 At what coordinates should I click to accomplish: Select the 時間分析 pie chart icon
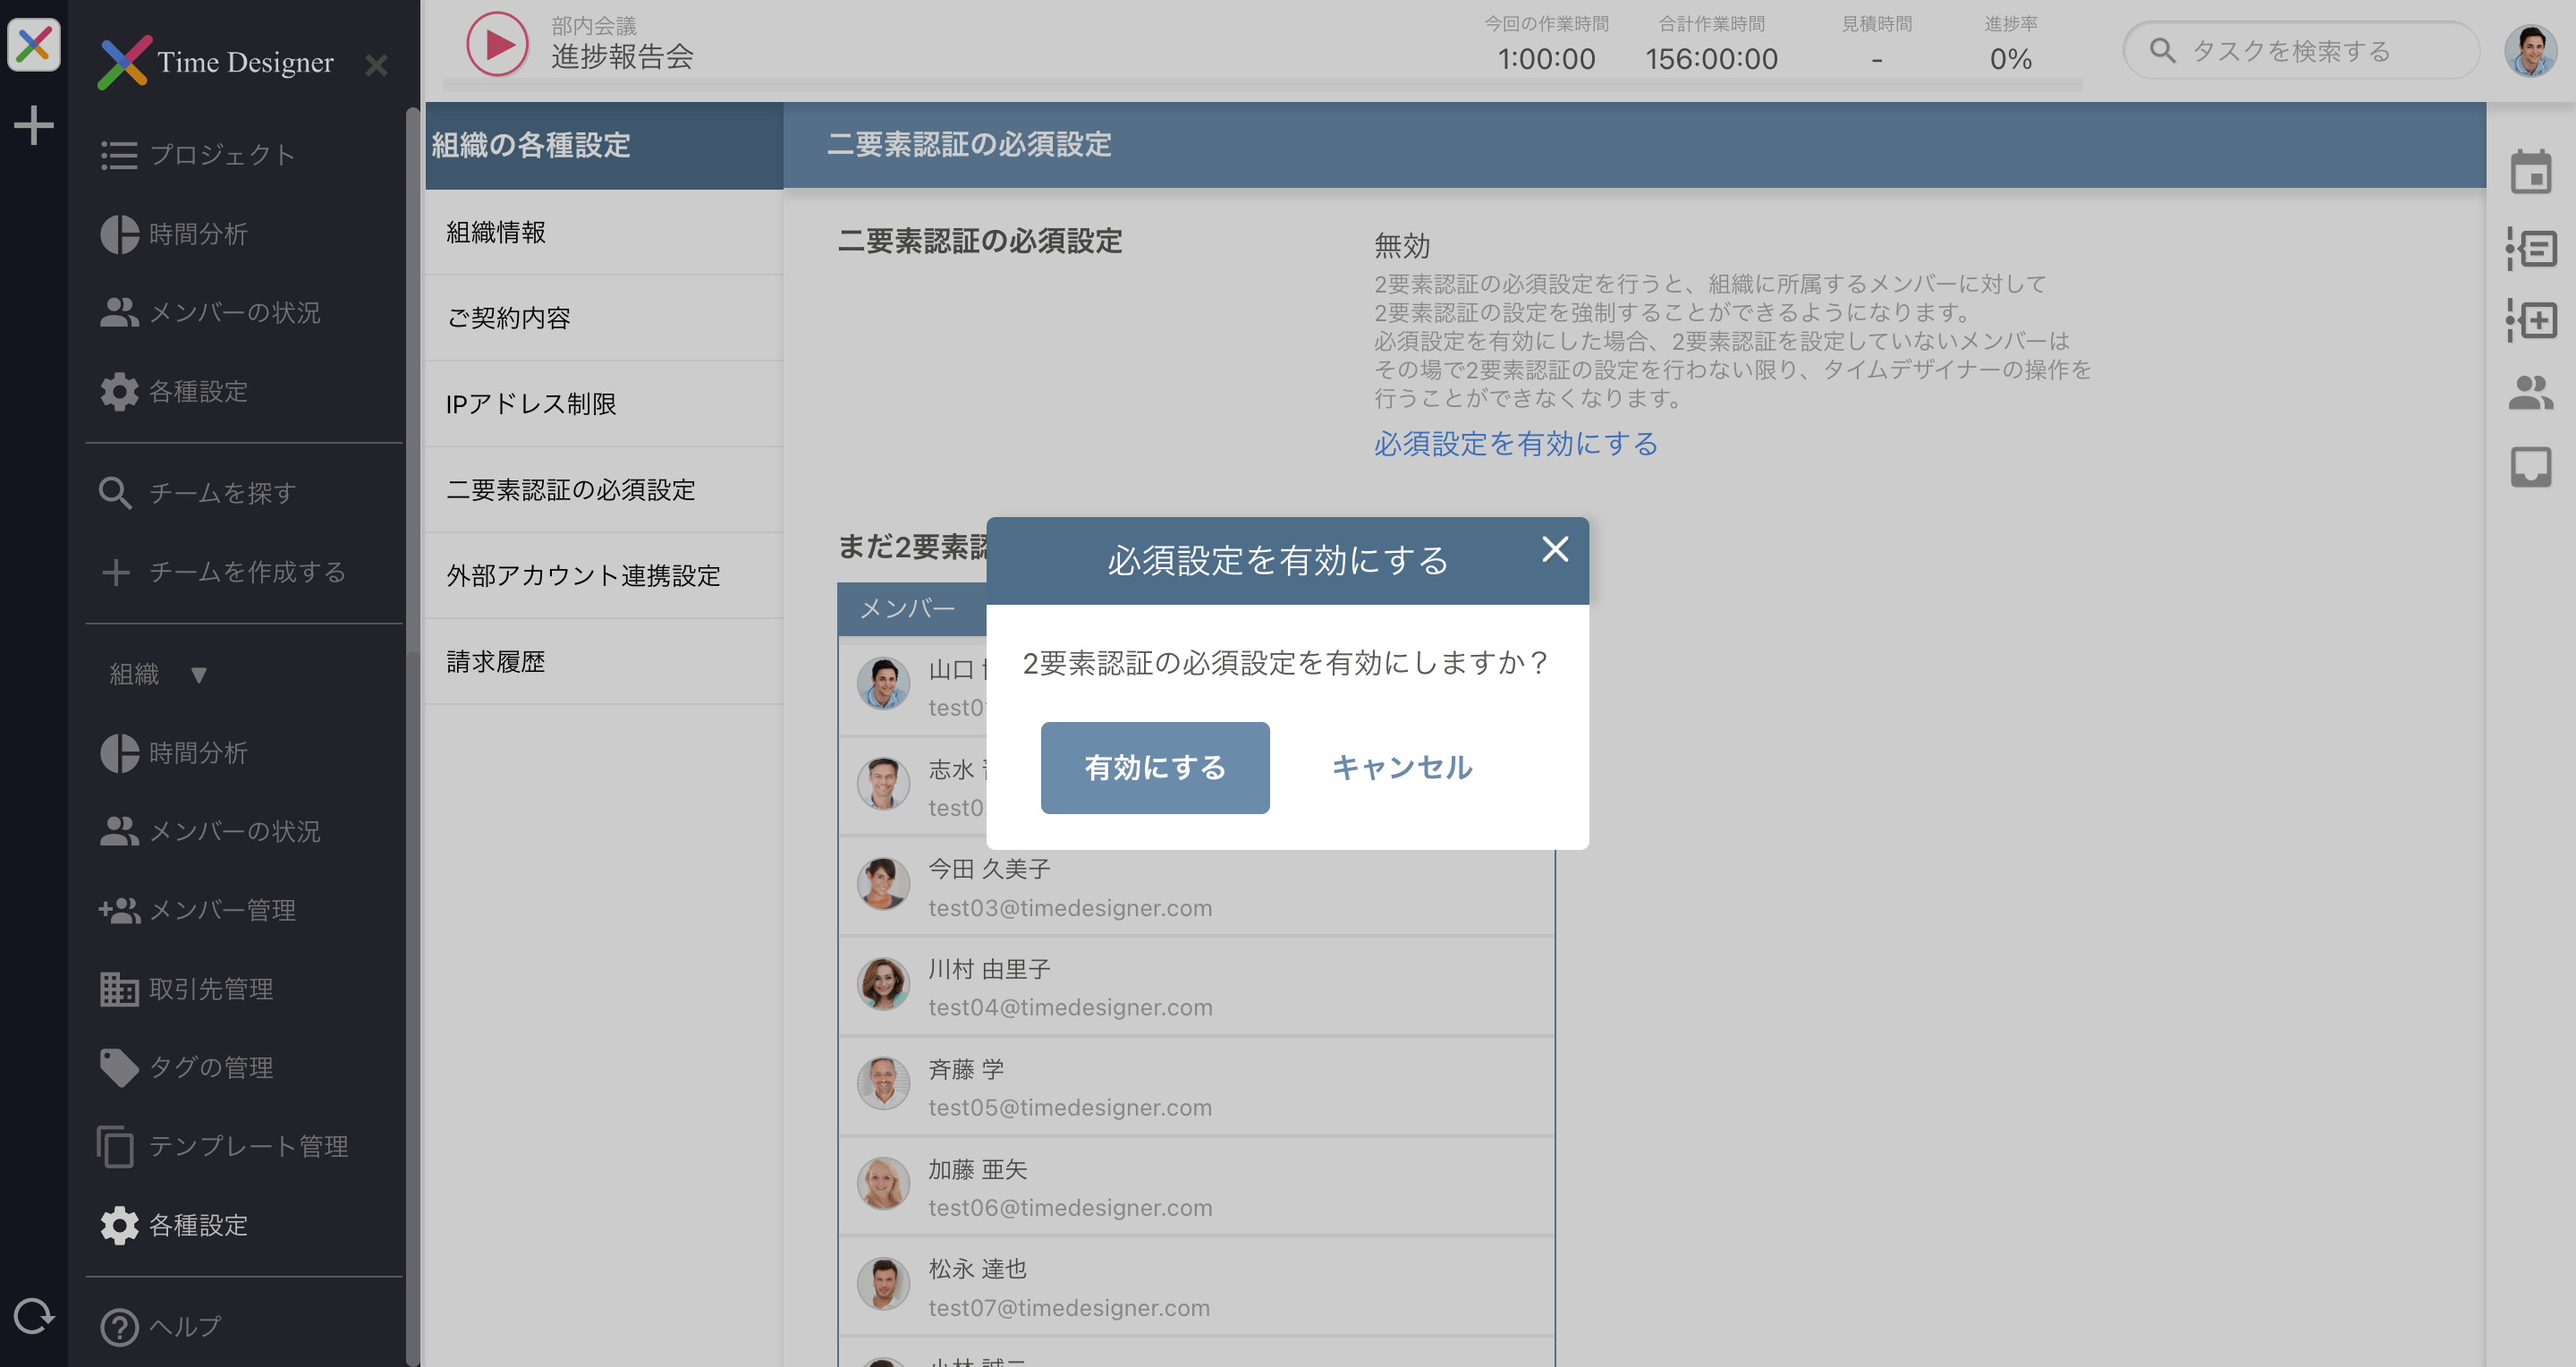pyautogui.click(x=119, y=234)
